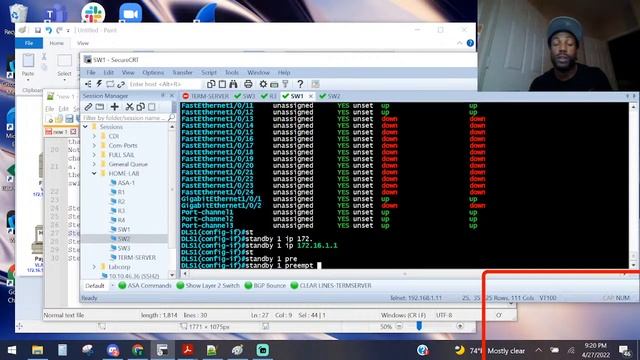Click the Reconnect chain-link icon
This screenshot has height=360, width=640.
click(x=121, y=84)
